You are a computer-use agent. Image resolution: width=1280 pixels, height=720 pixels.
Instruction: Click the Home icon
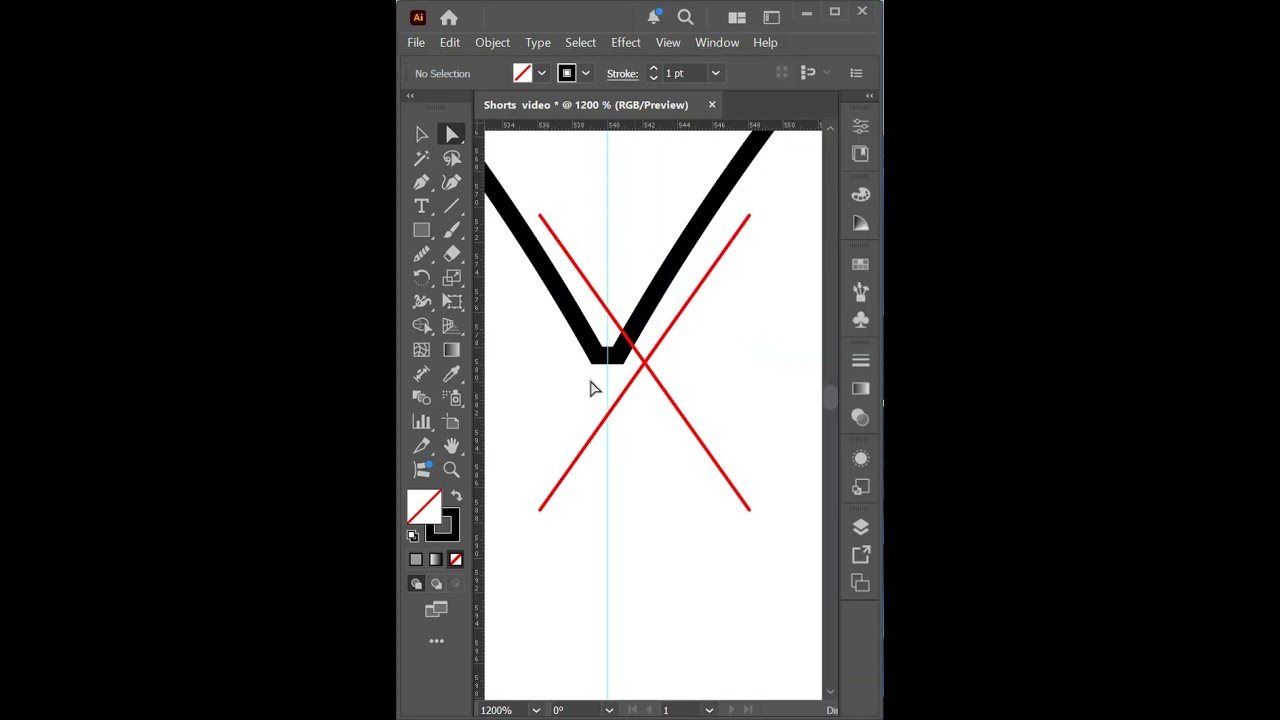[x=449, y=17]
